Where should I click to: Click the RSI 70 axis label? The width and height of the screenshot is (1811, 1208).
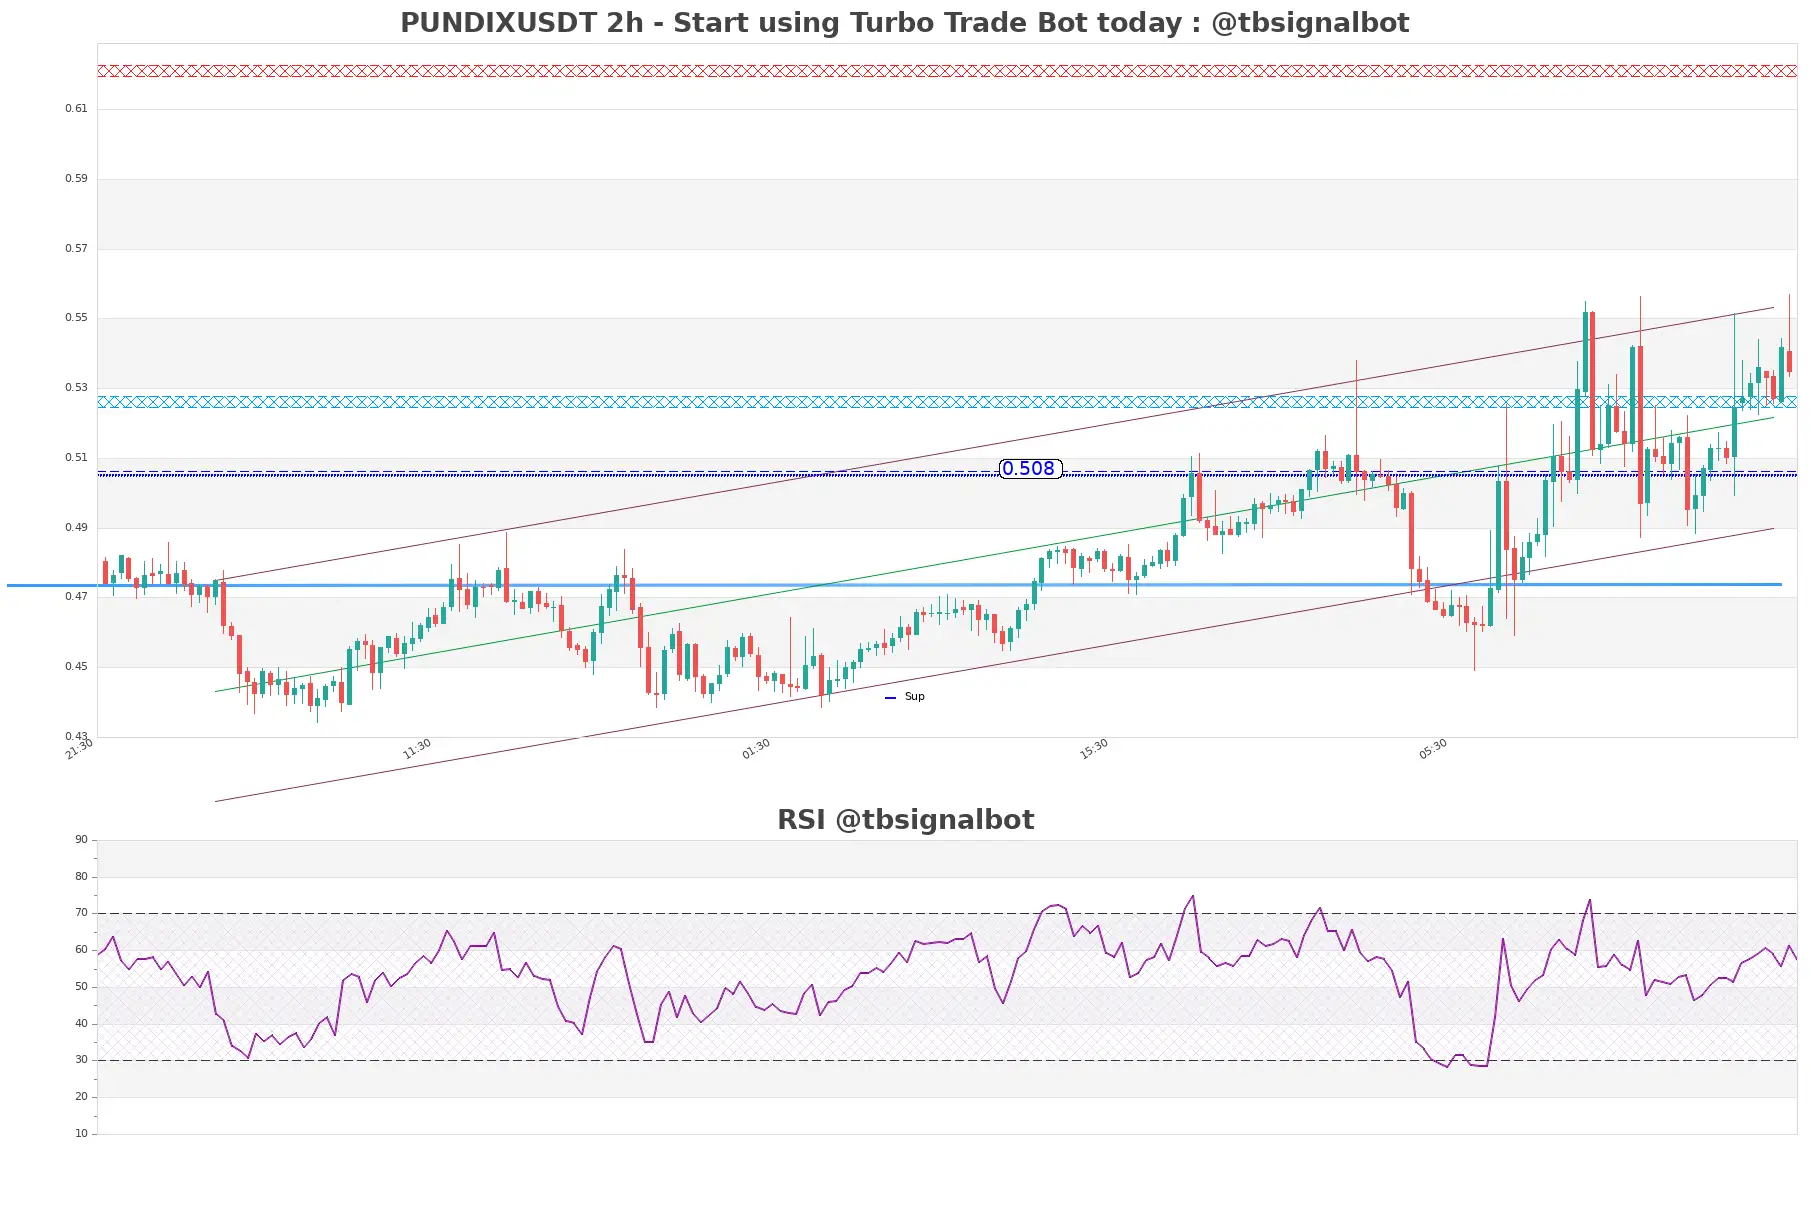(81, 913)
